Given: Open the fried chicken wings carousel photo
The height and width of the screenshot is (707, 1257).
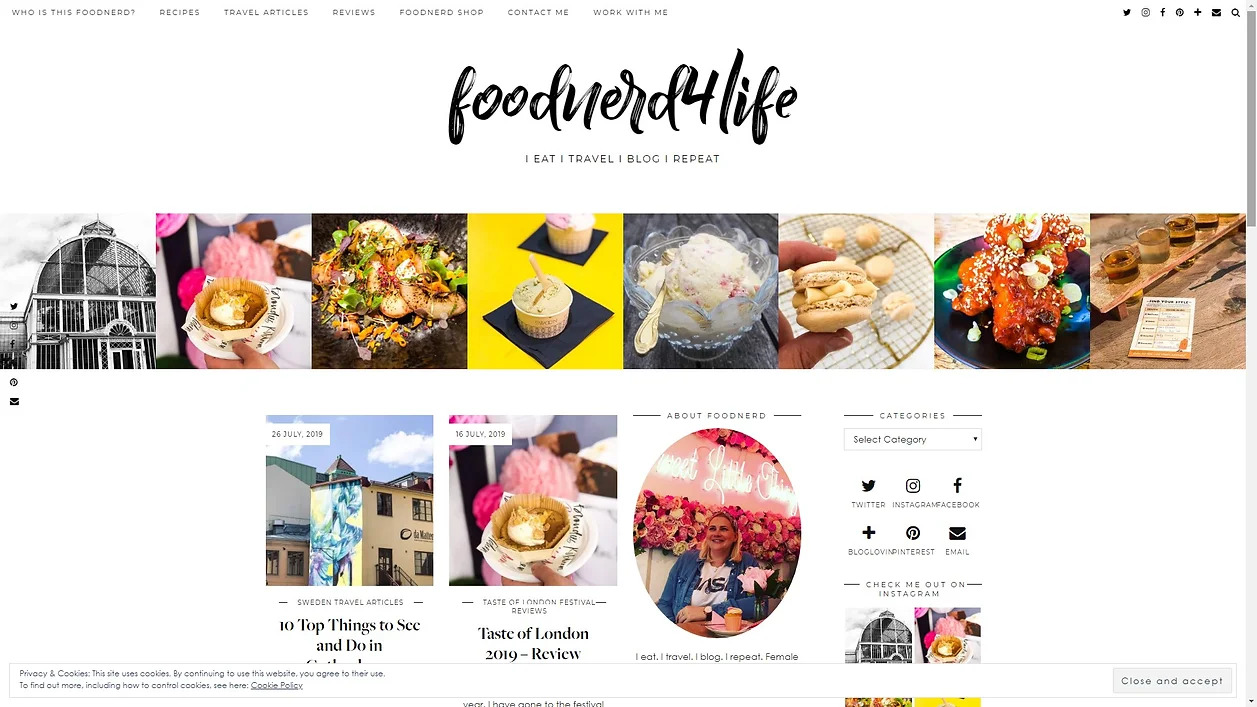Looking at the screenshot, I should (x=1012, y=291).
